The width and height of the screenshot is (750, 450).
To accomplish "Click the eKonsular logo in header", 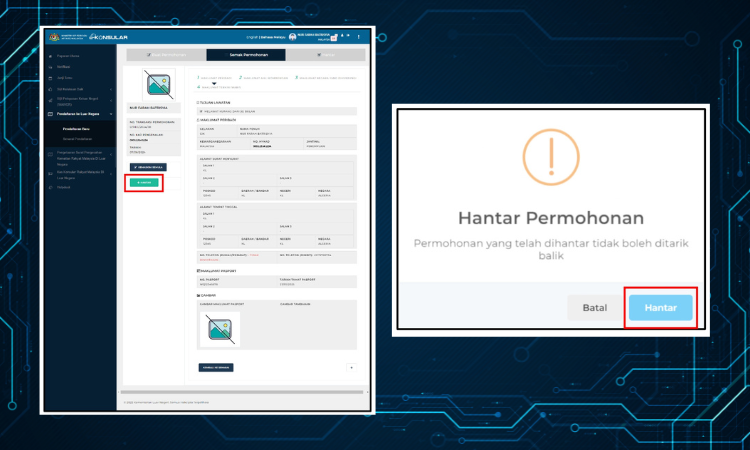I will 109,37.
